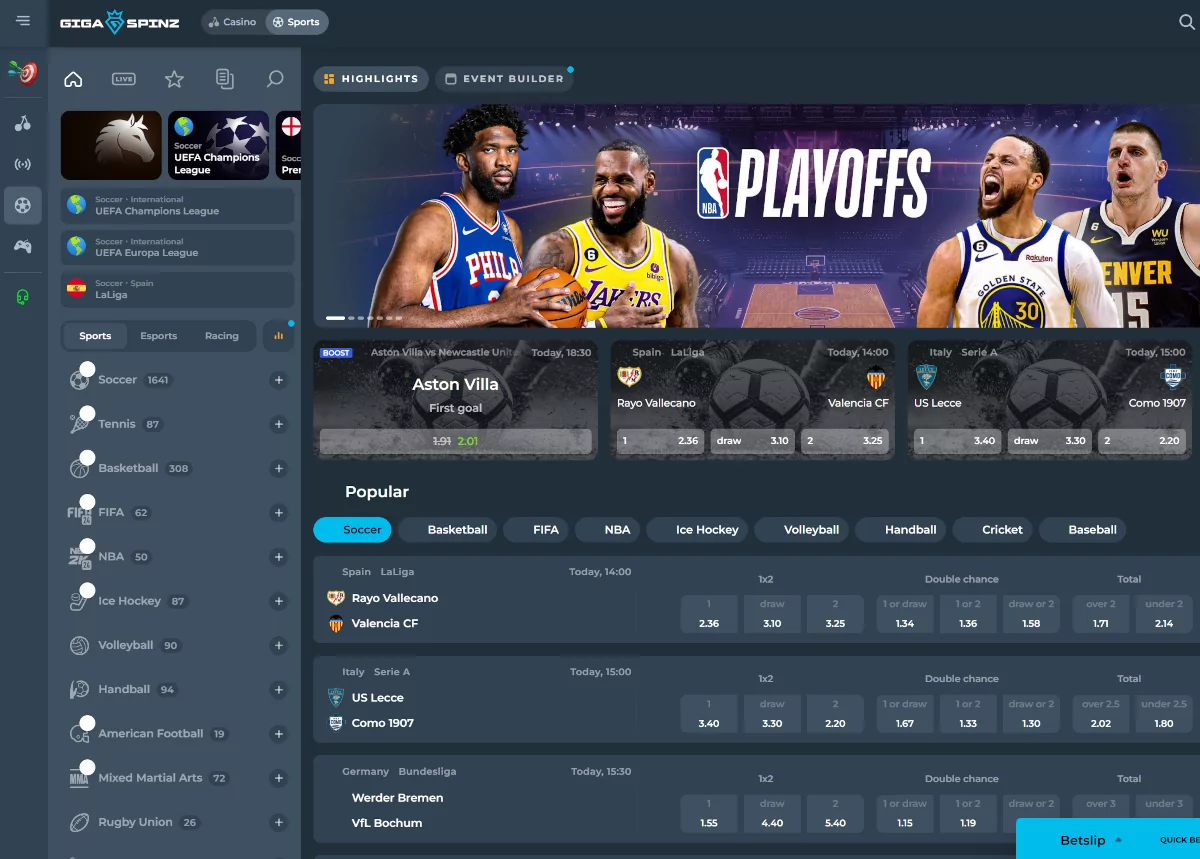1200x859 pixels.
Task: Bet over 2.5 at 2.02 for Lecce match
Action: [x=1101, y=714]
